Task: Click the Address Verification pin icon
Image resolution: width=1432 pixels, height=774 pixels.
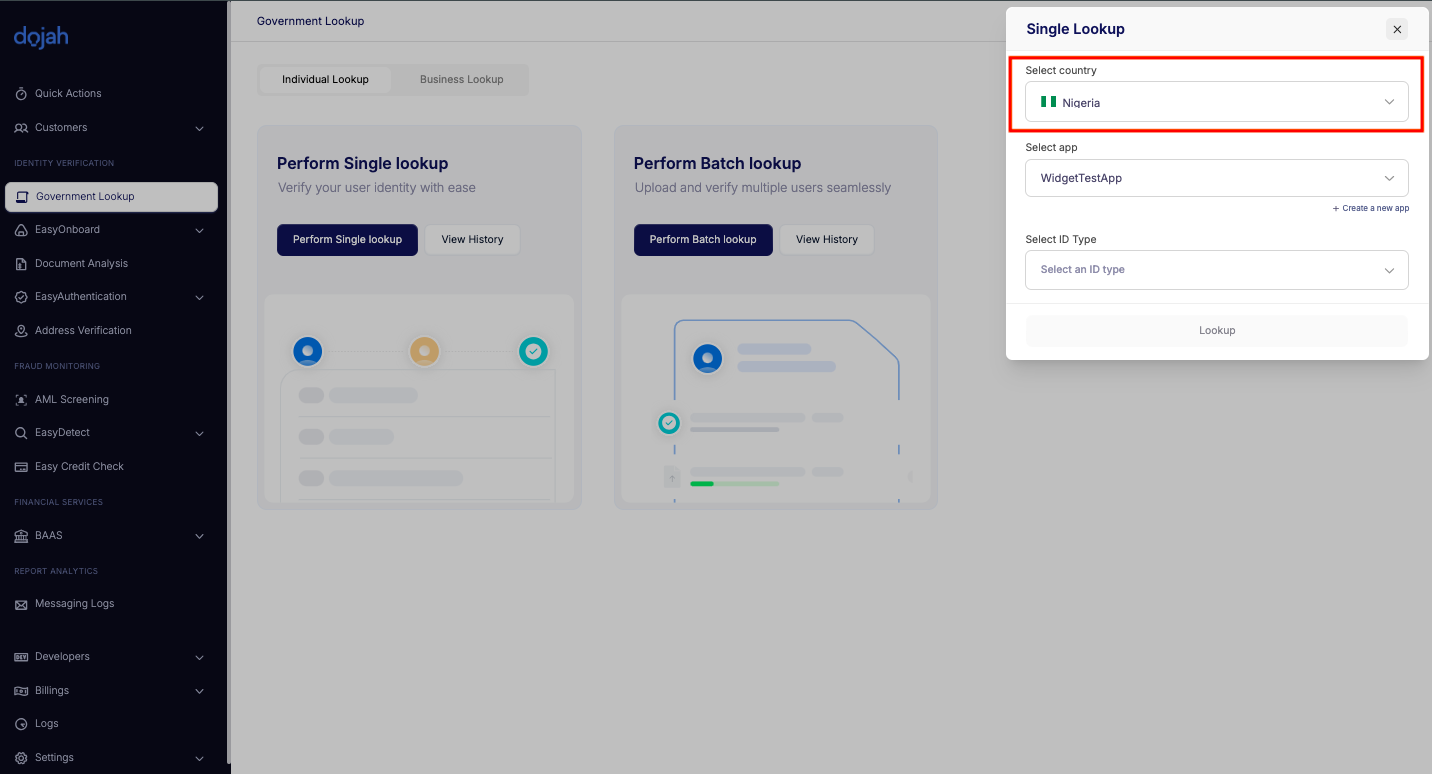Action: (x=21, y=331)
